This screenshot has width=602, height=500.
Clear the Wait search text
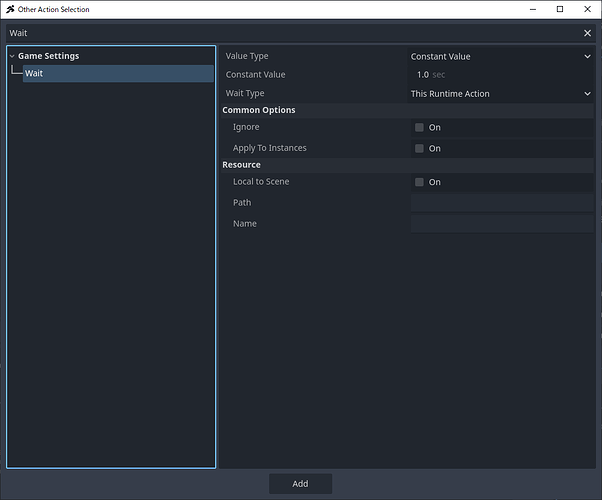[587, 33]
